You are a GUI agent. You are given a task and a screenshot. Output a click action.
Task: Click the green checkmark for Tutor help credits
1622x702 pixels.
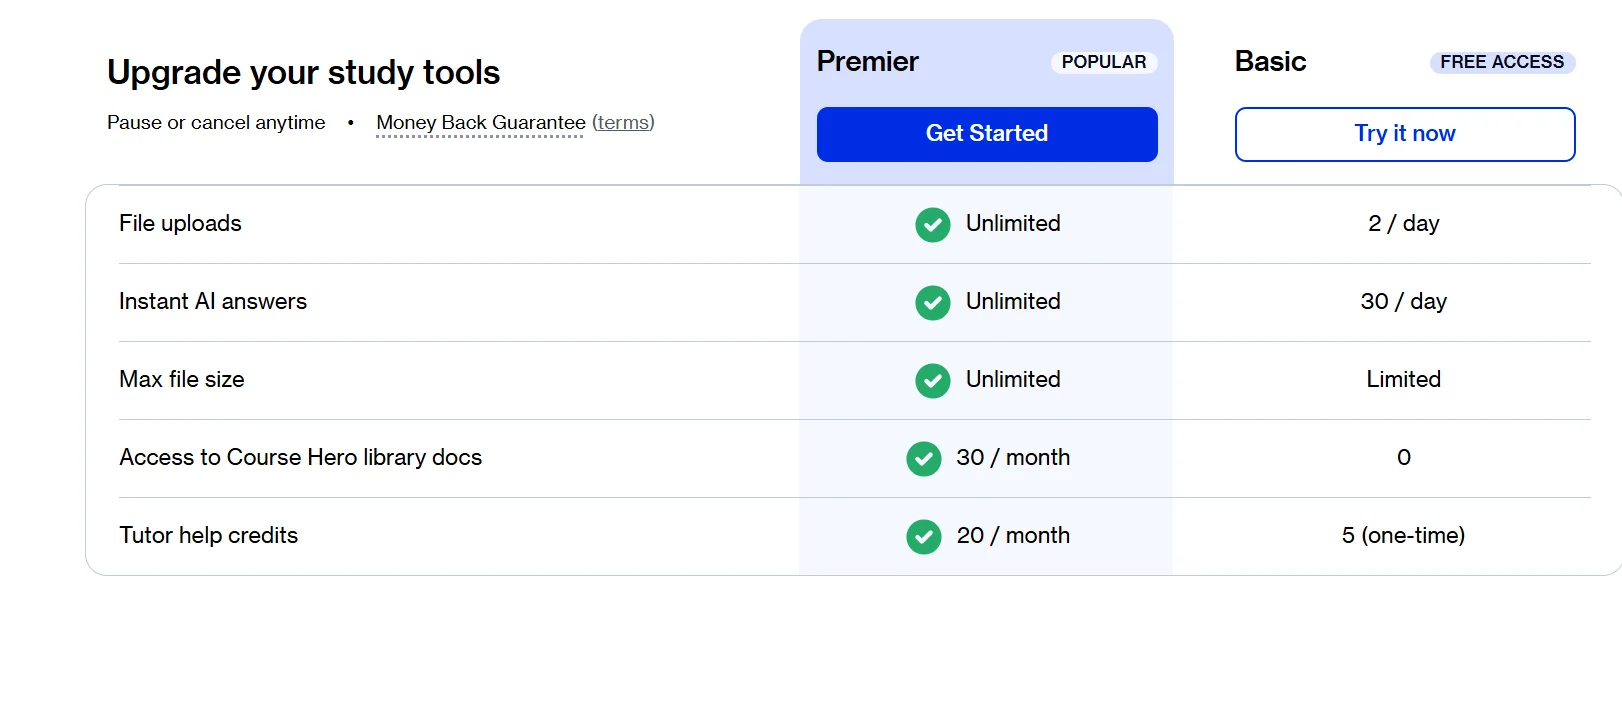923,537
